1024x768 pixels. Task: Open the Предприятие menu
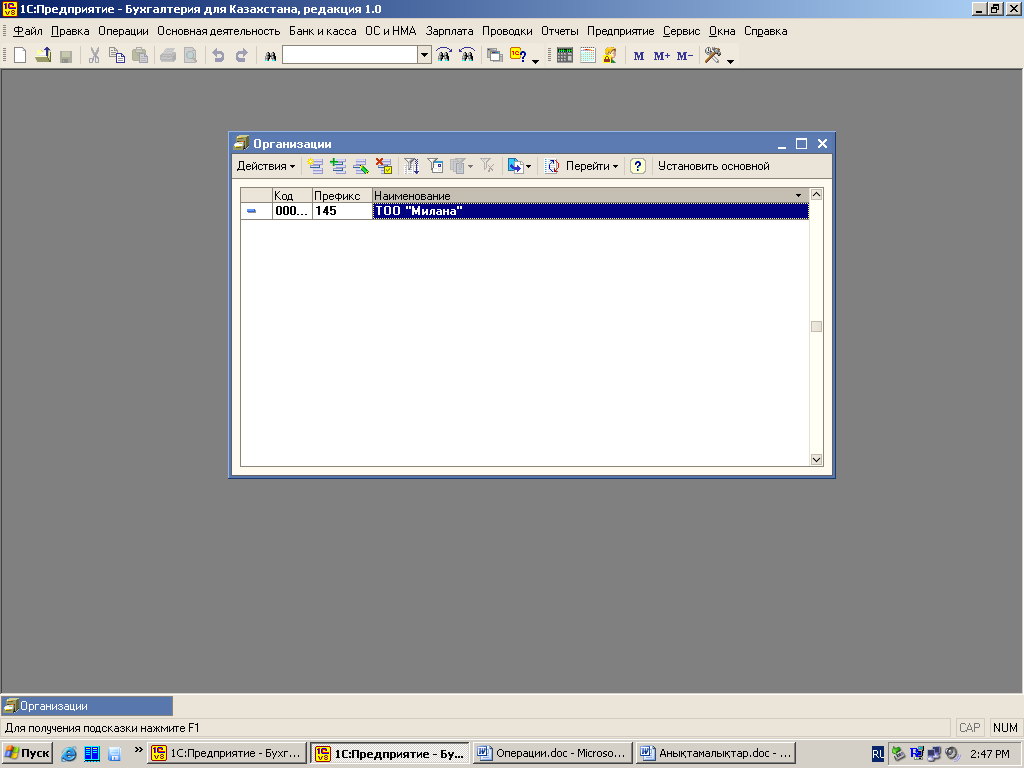[x=620, y=31]
